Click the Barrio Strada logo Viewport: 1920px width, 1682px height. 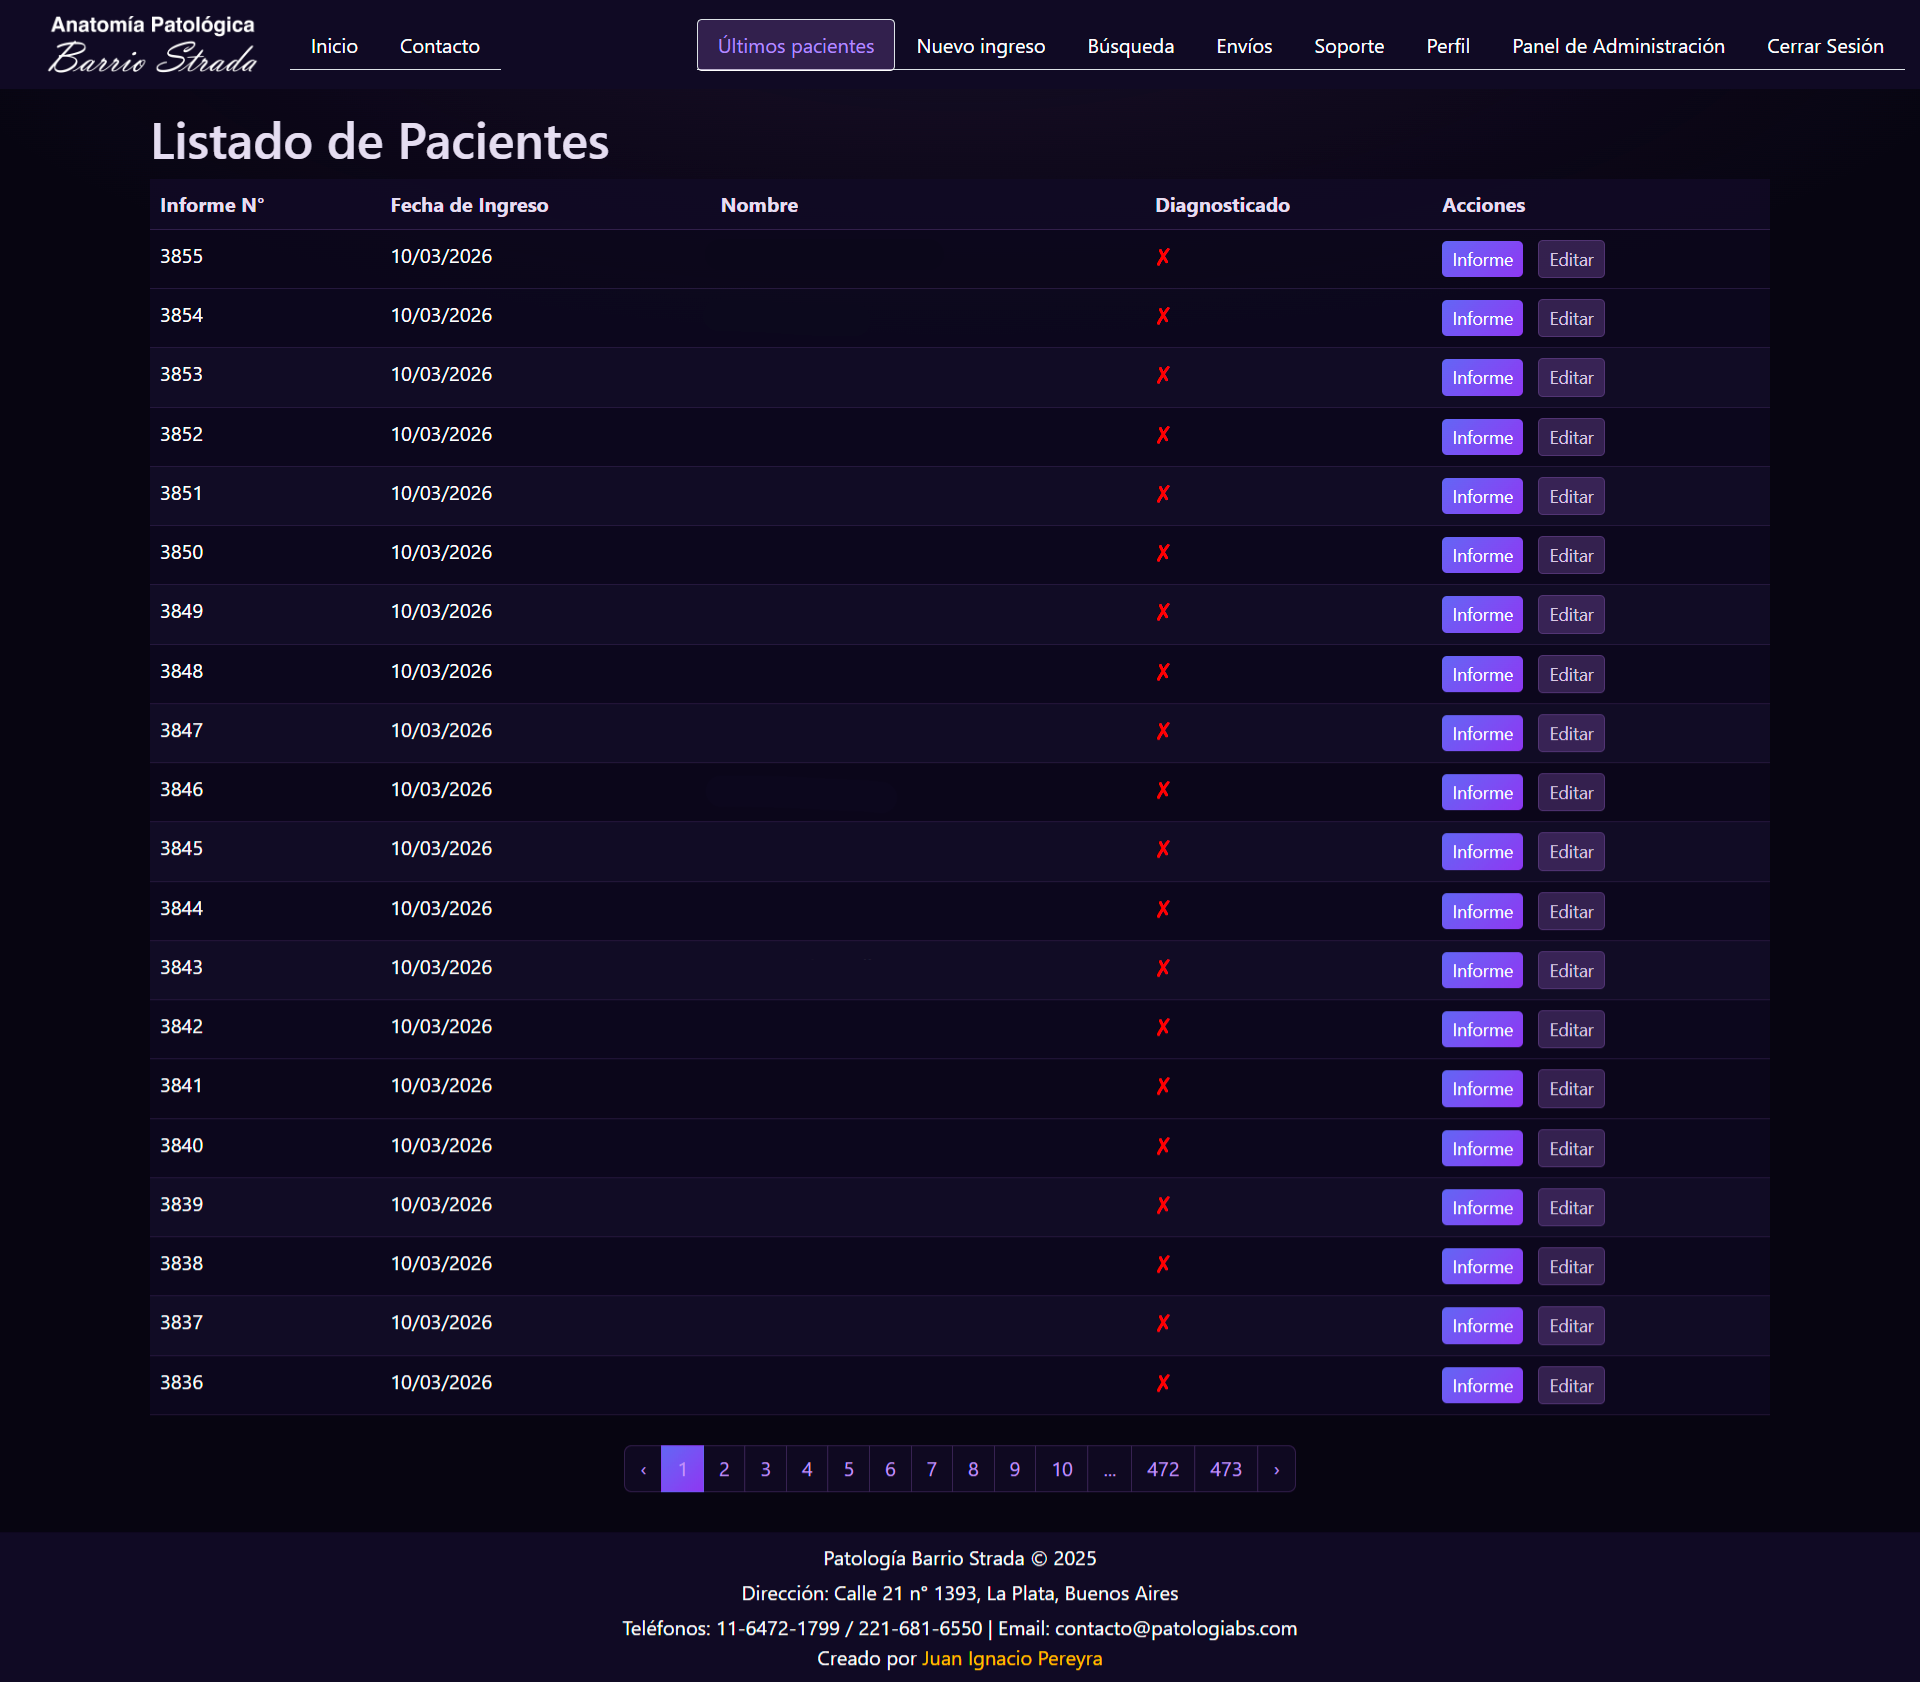[152, 45]
